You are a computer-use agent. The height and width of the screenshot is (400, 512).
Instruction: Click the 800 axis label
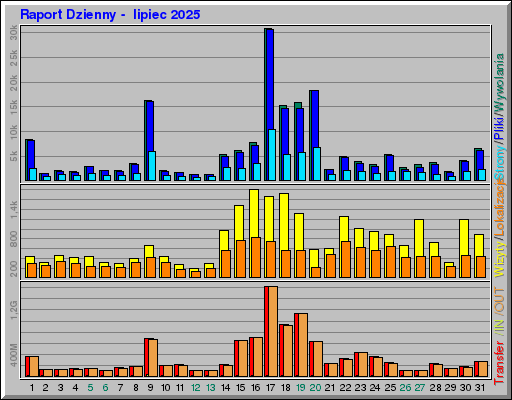[14, 239]
